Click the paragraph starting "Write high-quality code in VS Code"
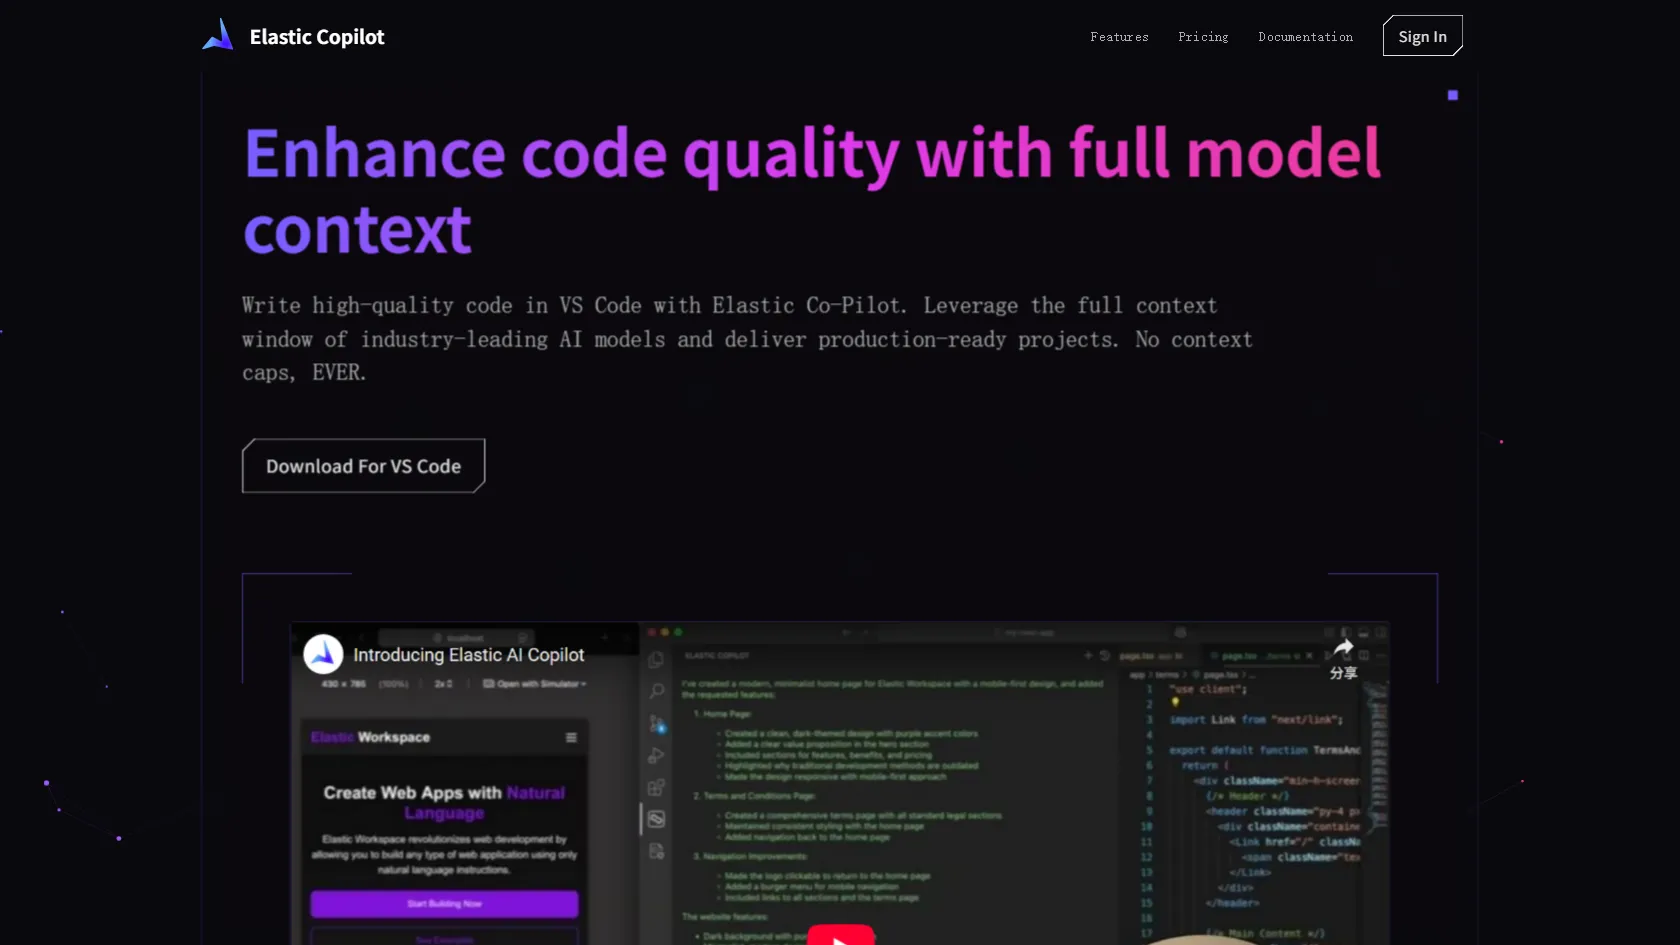 pyautogui.click(x=747, y=339)
